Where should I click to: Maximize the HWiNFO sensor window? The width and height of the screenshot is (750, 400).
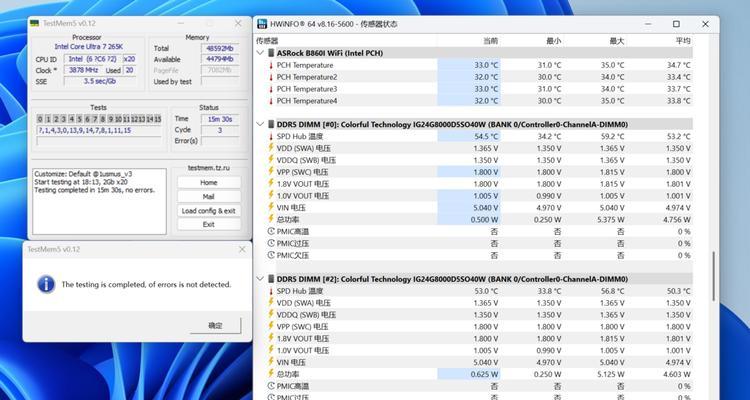[x=676, y=24]
